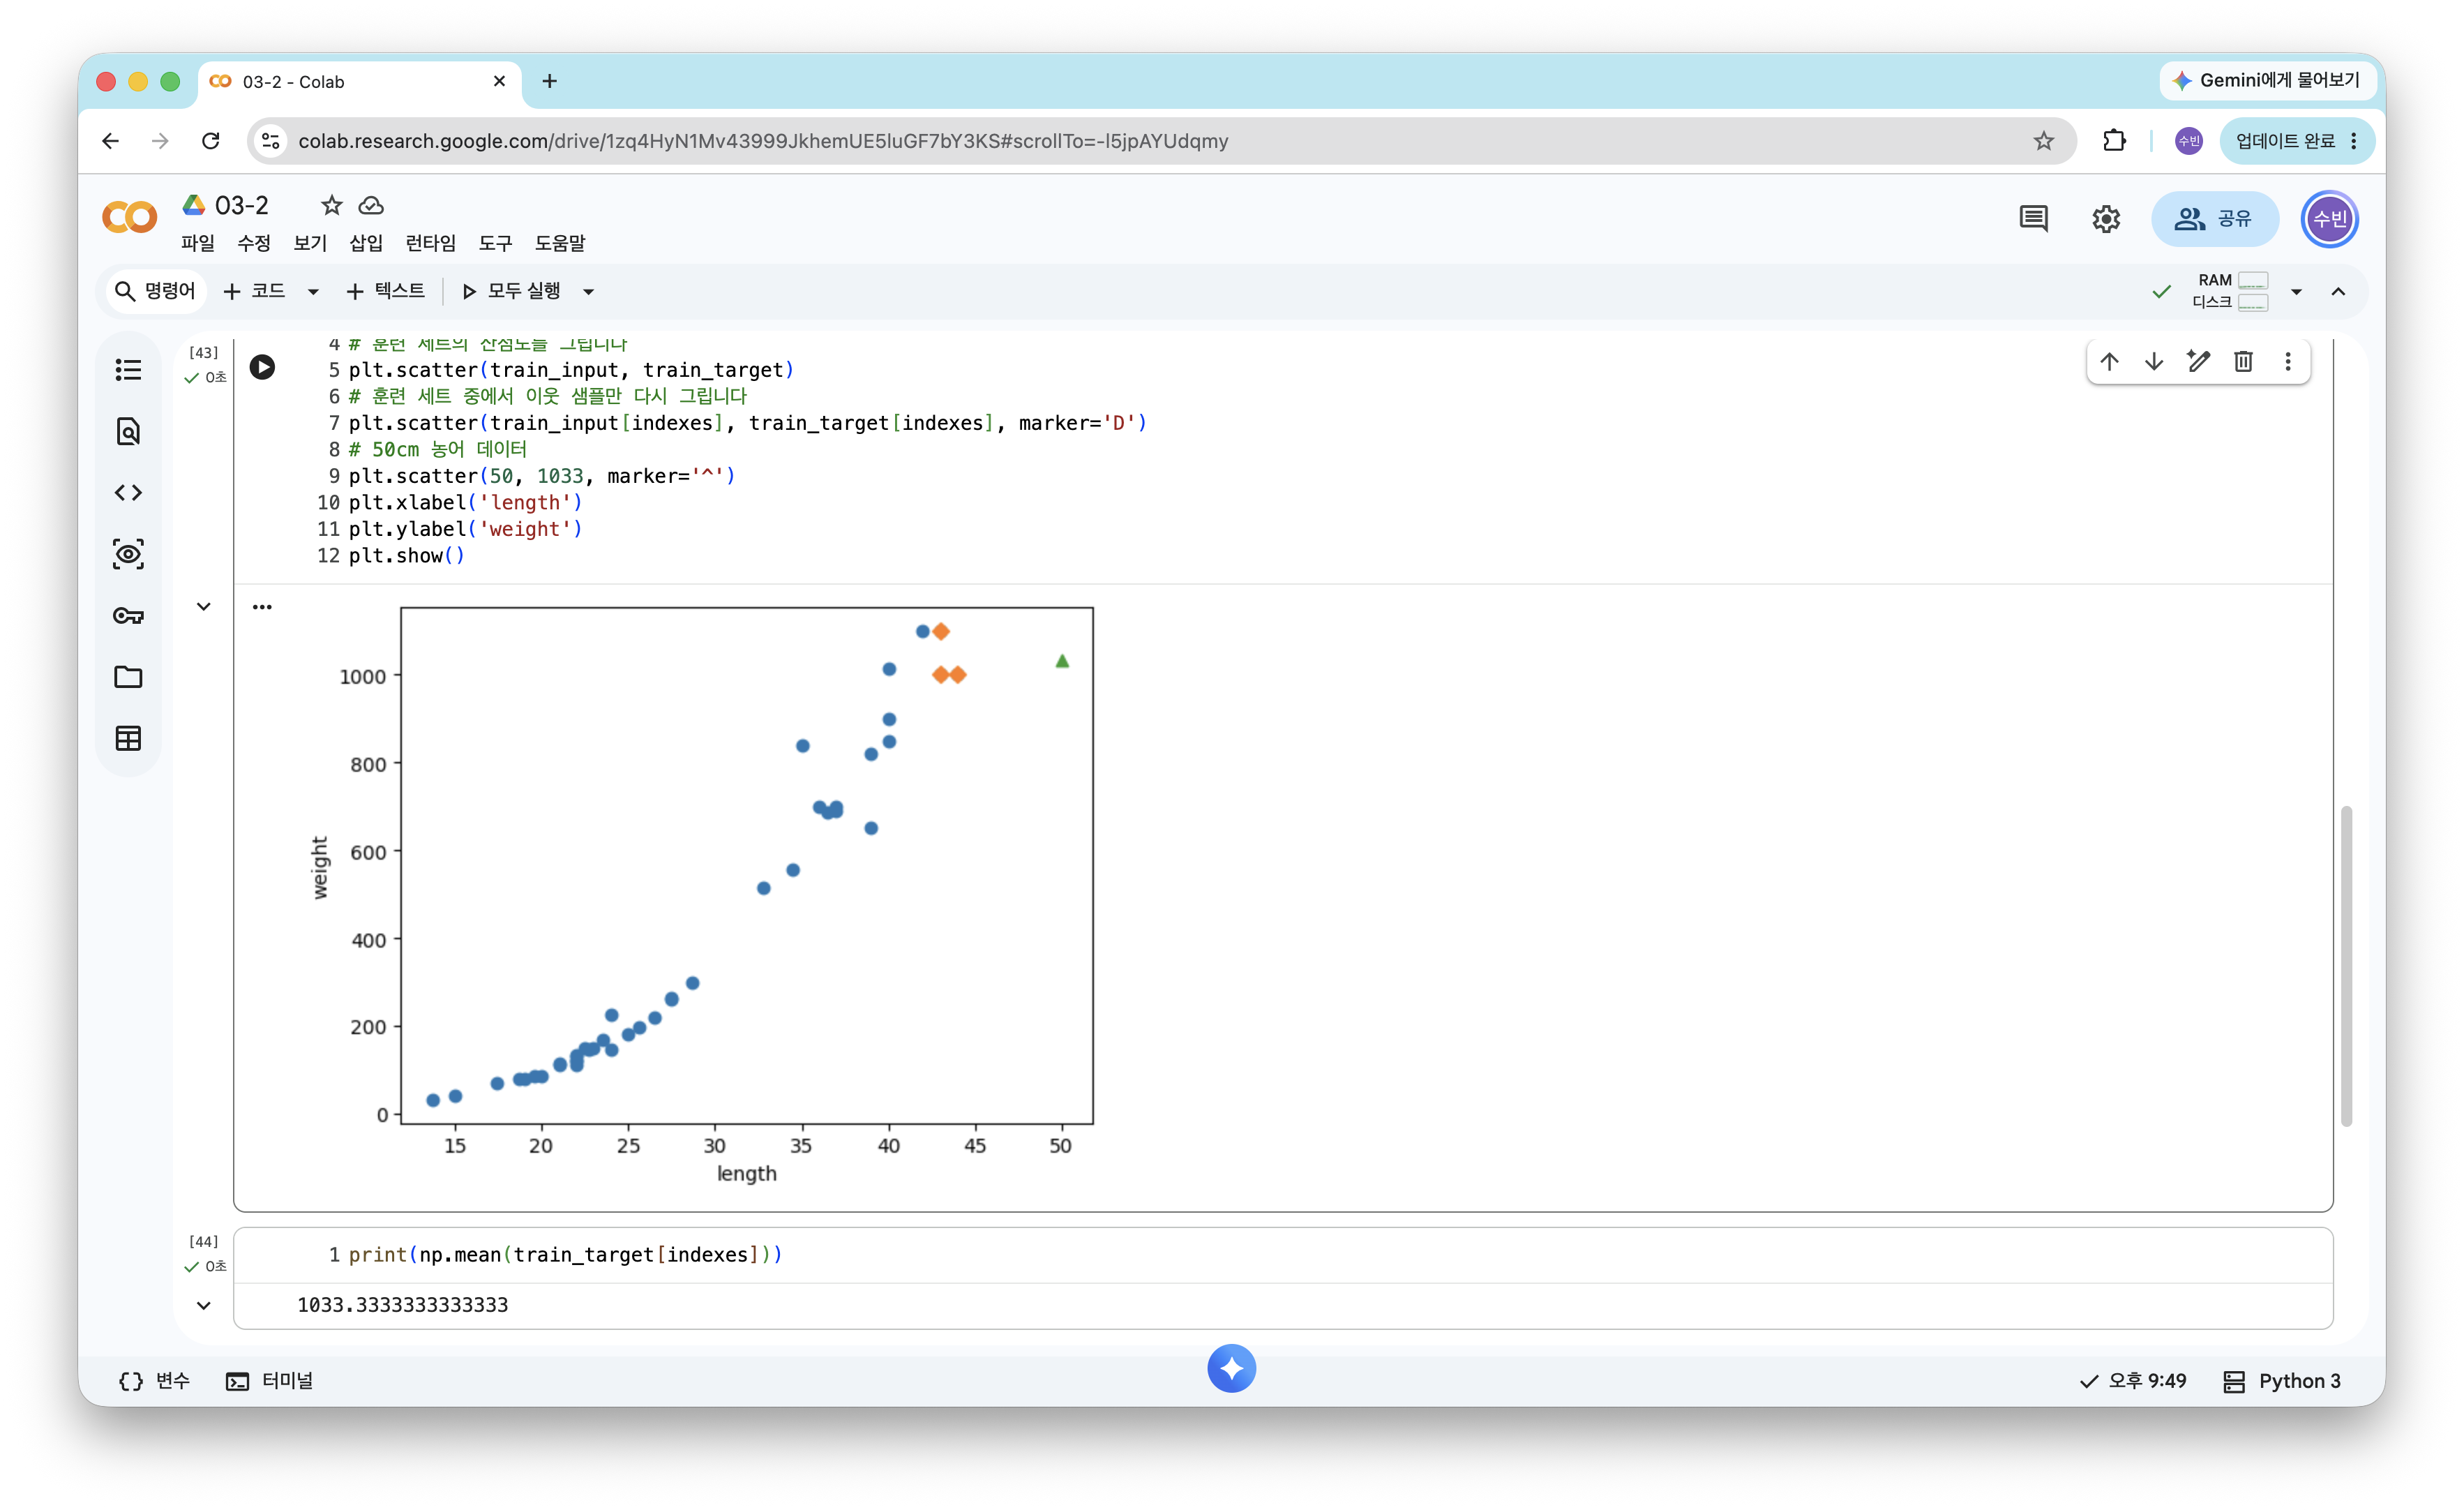Open the comments icon in the header
Image resolution: width=2464 pixels, height=1510 pixels.
[x=2033, y=219]
